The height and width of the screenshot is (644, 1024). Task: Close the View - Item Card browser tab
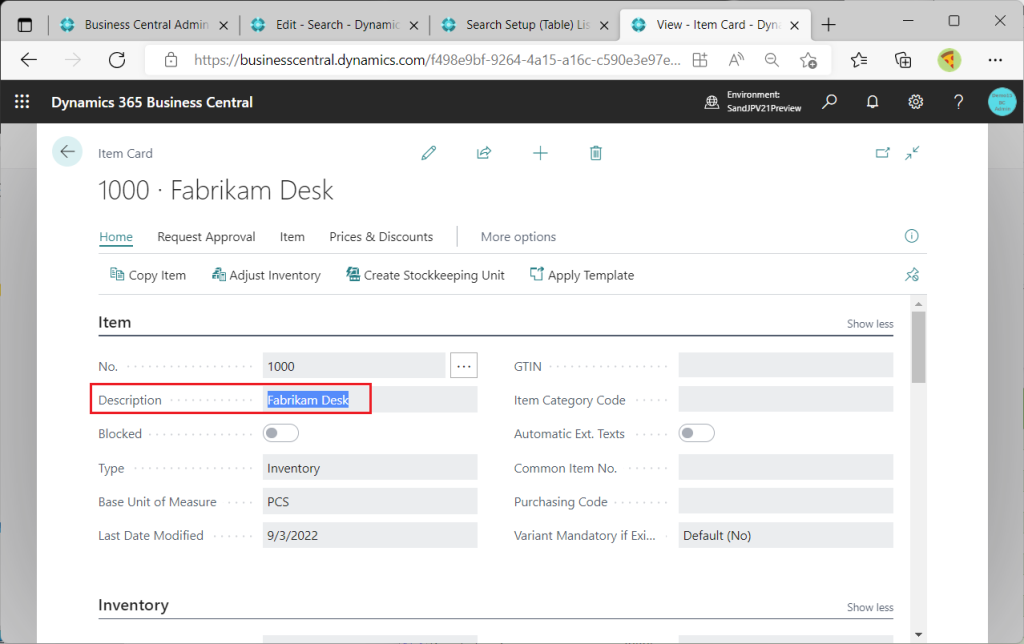(x=795, y=25)
